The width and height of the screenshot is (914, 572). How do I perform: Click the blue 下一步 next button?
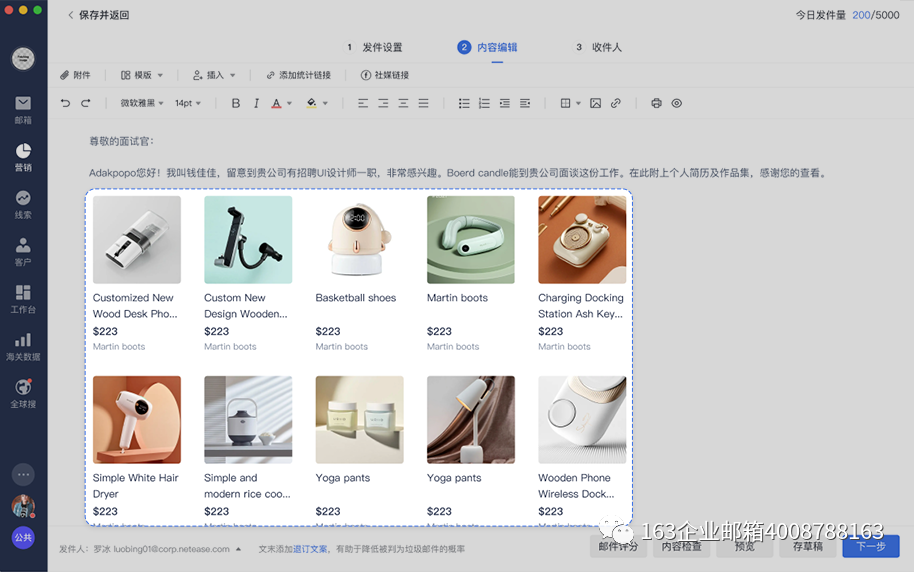click(x=871, y=546)
